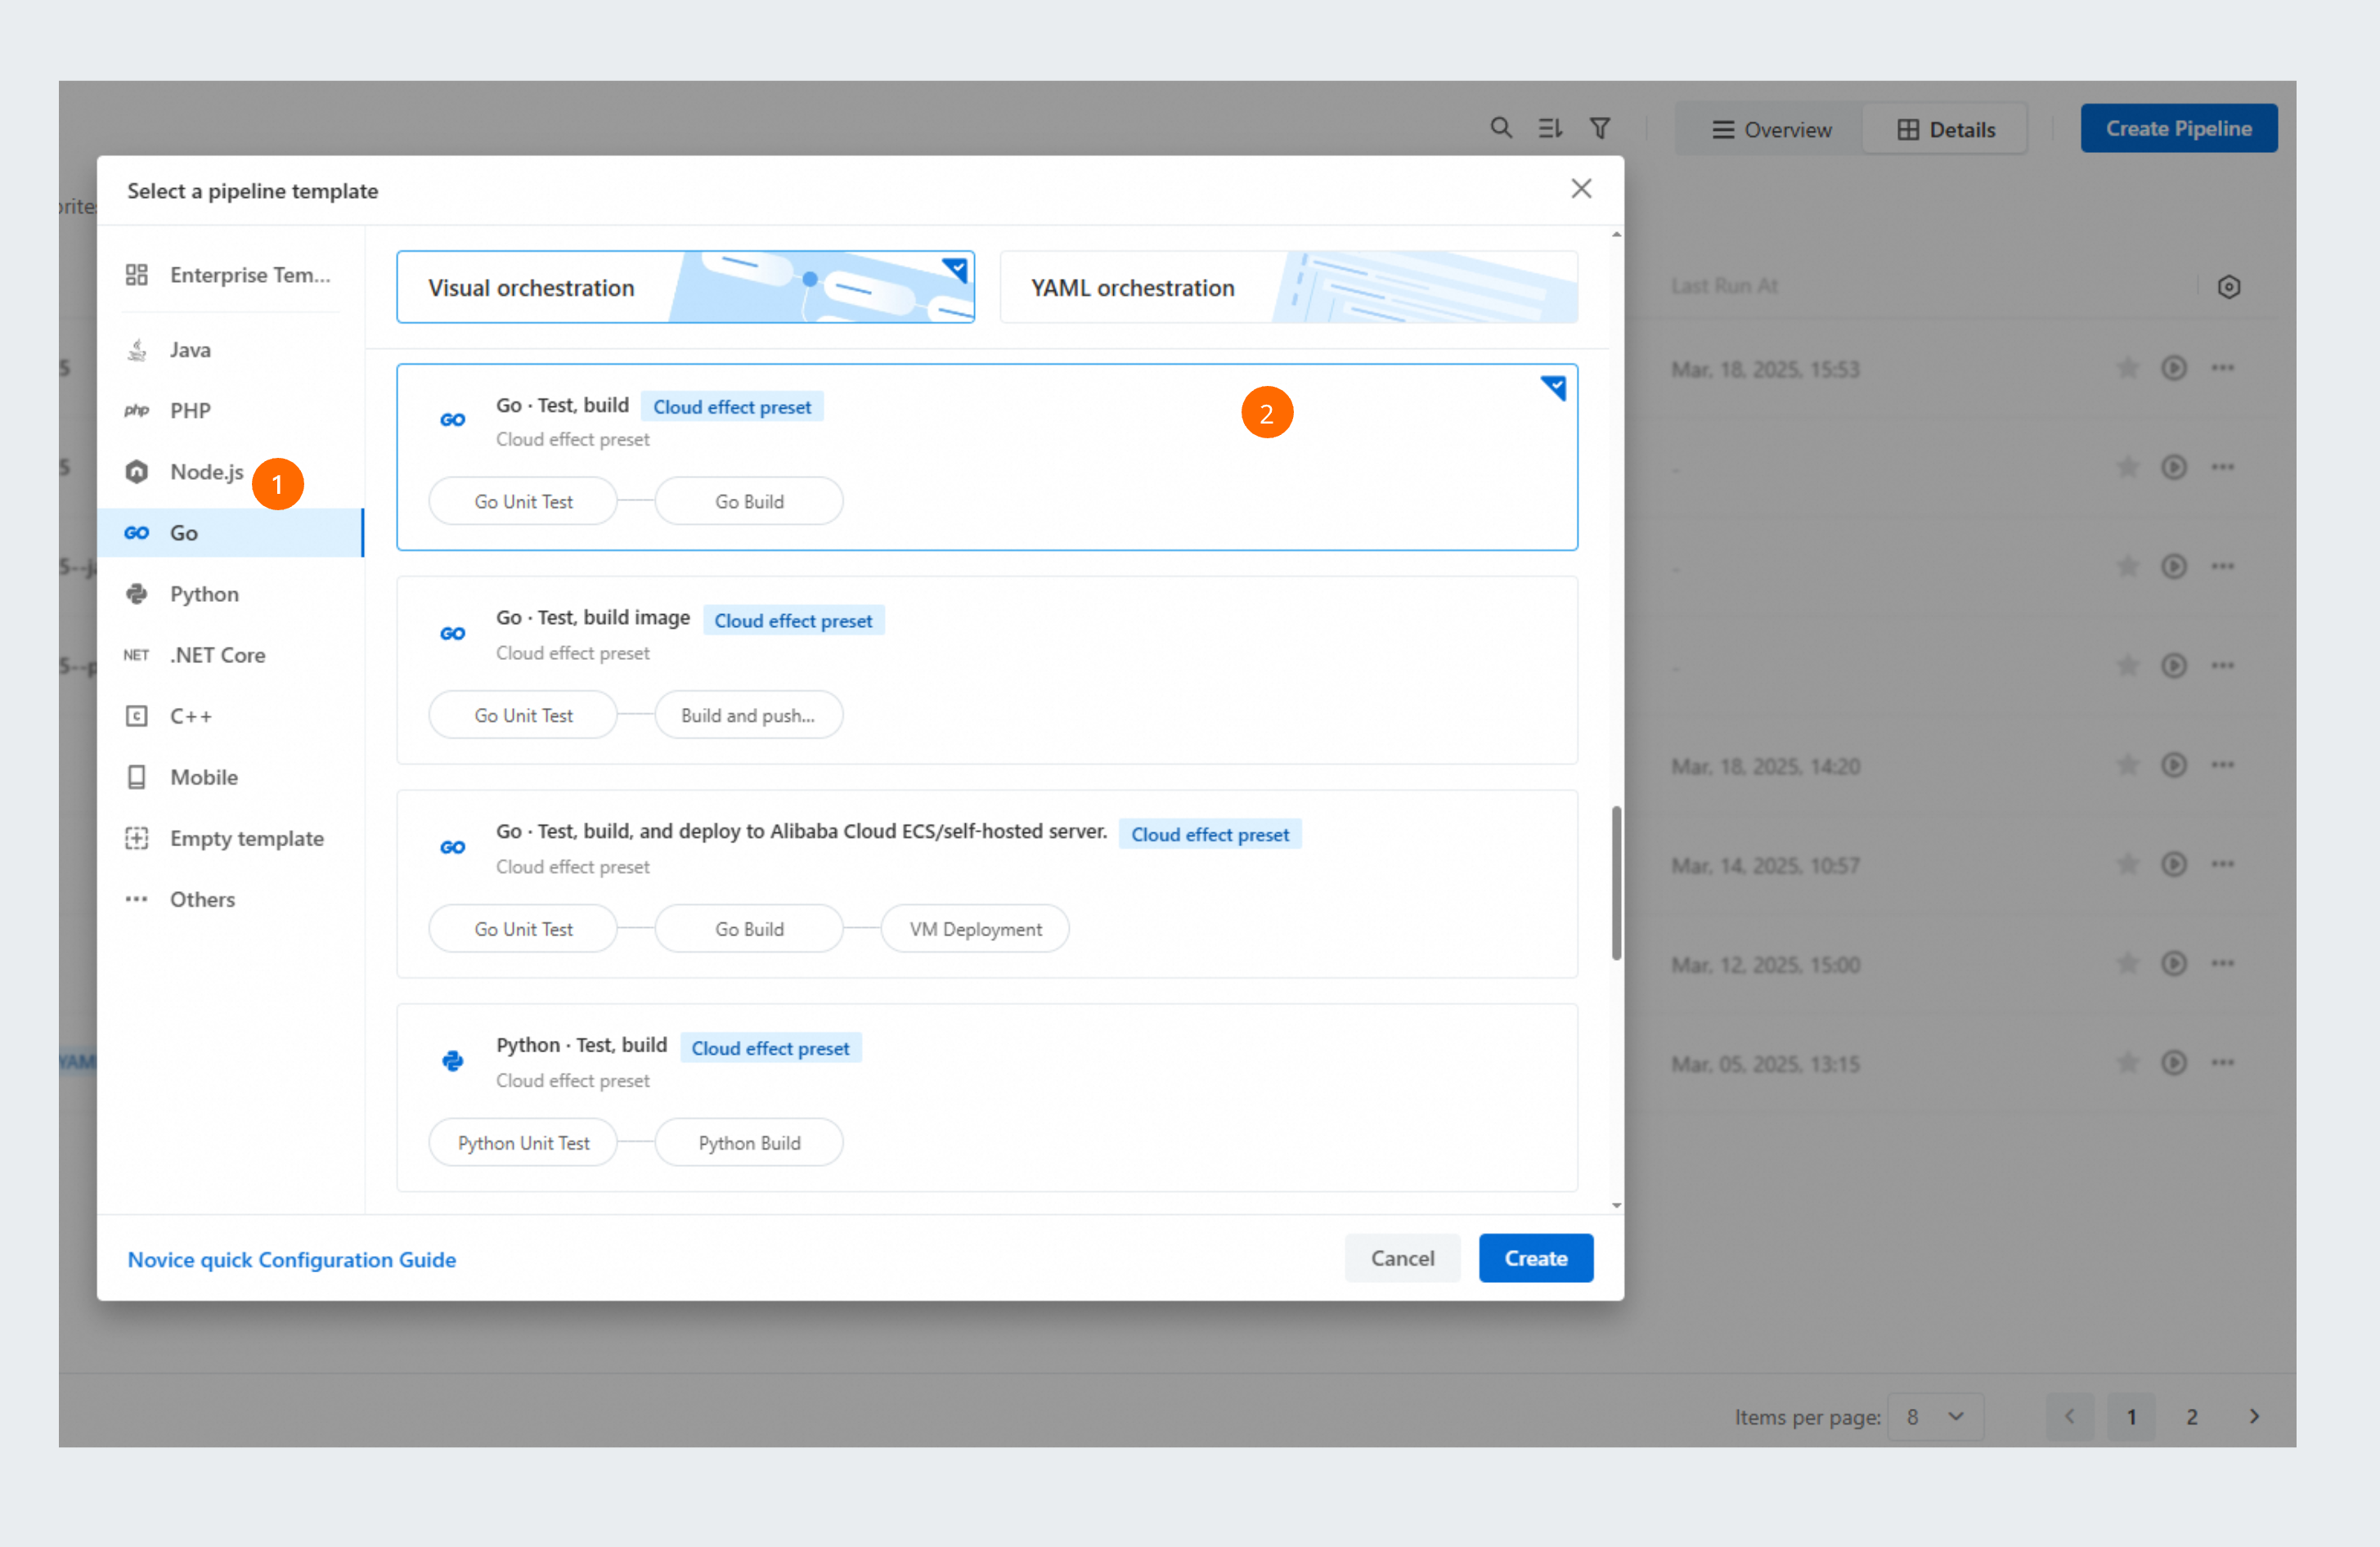This screenshot has height=1547, width=2380.
Task: Open the PHP templates category
Action: (189, 410)
